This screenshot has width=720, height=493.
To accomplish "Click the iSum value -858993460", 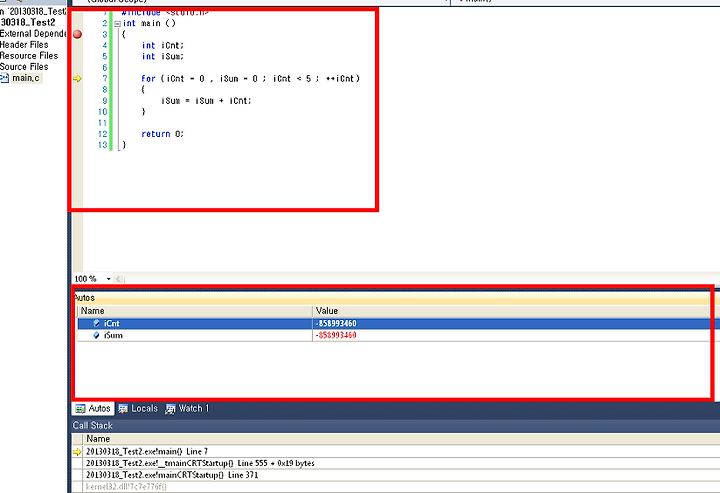I will pyautogui.click(x=336, y=336).
